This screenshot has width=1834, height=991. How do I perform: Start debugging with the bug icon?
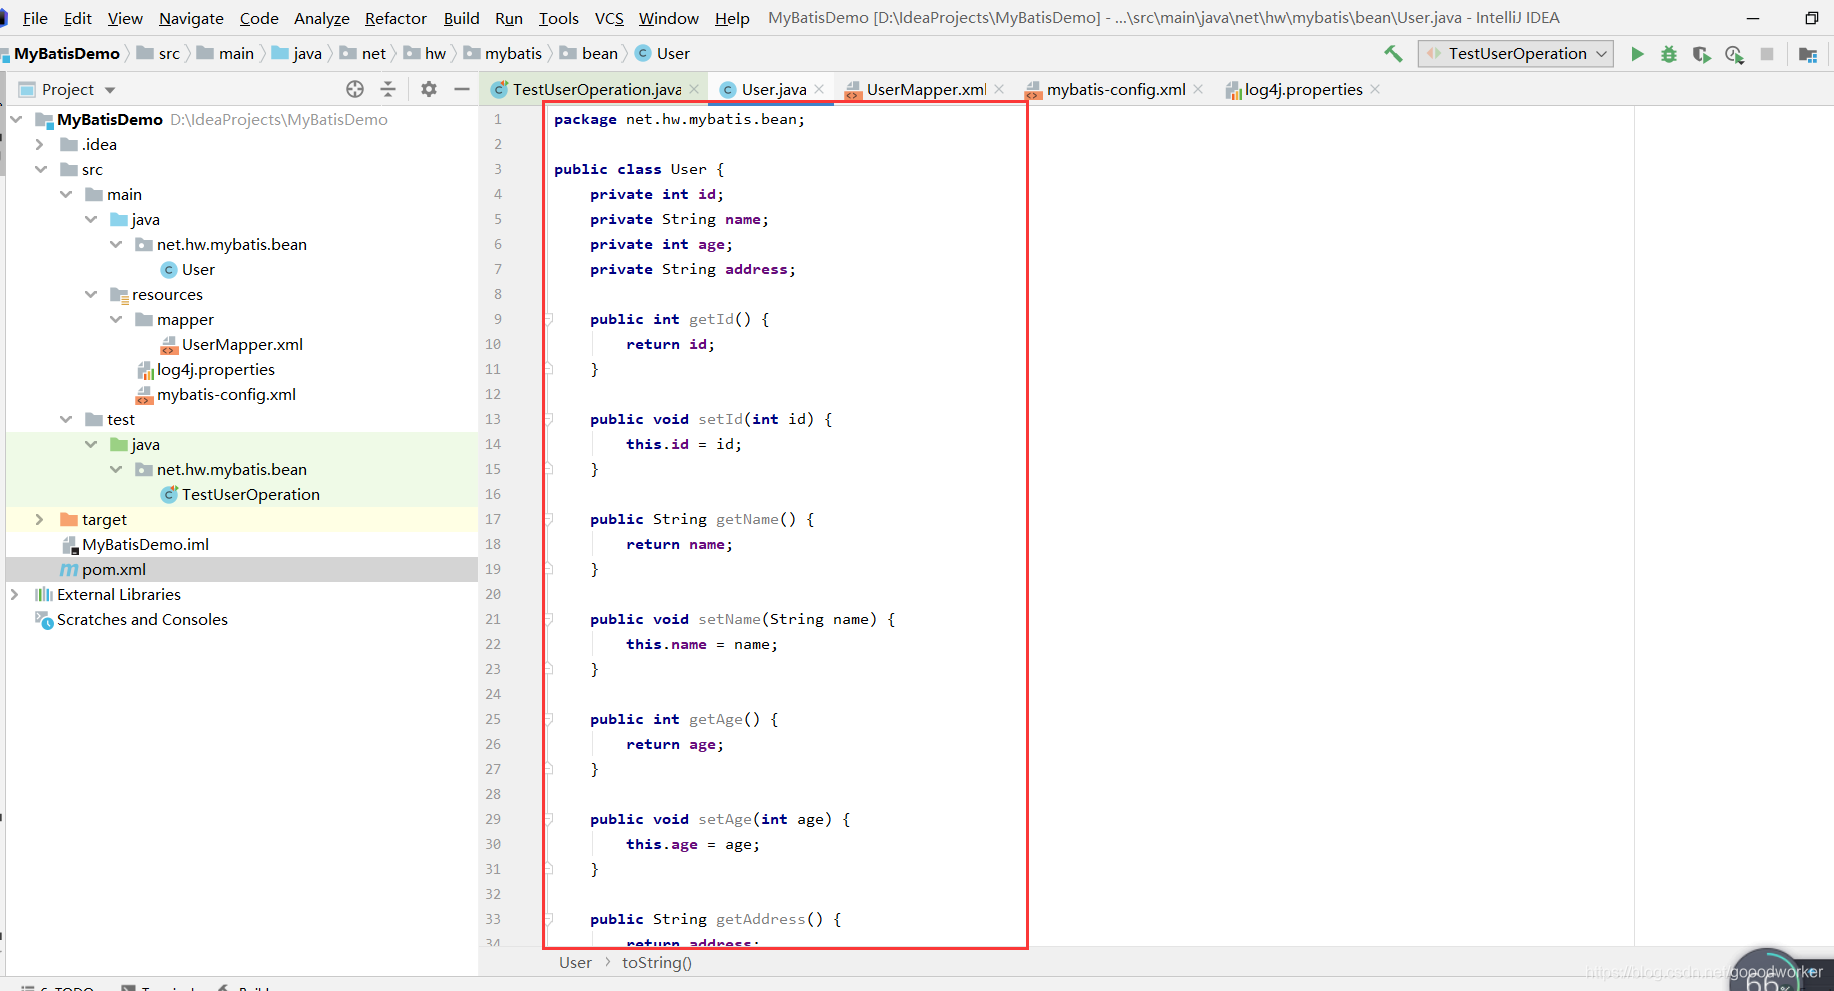[1669, 54]
